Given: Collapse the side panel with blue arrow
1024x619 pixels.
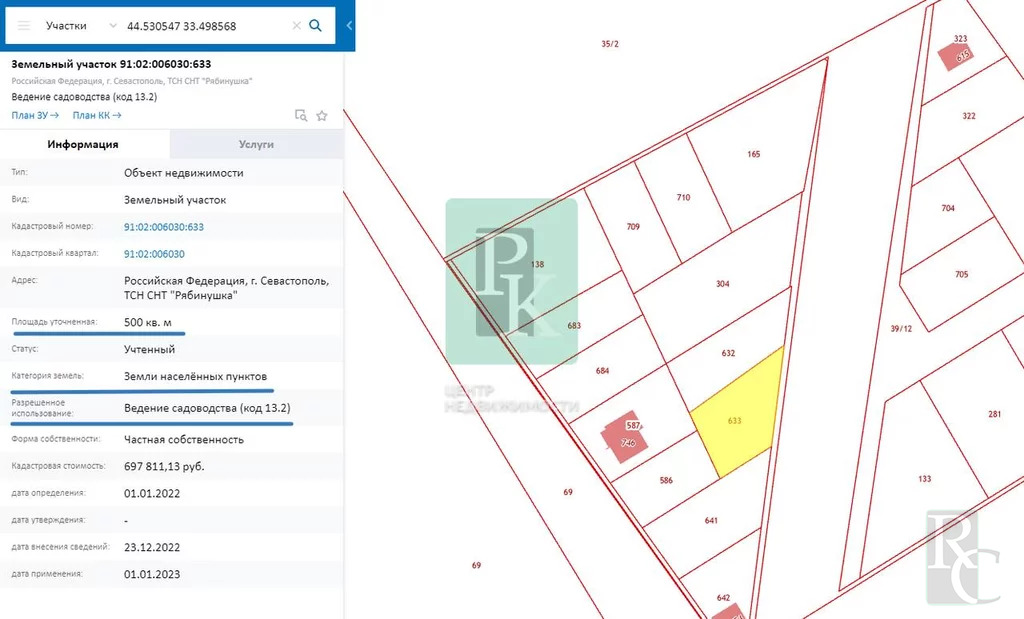Looking at the screenshot, I should [349, 26].
